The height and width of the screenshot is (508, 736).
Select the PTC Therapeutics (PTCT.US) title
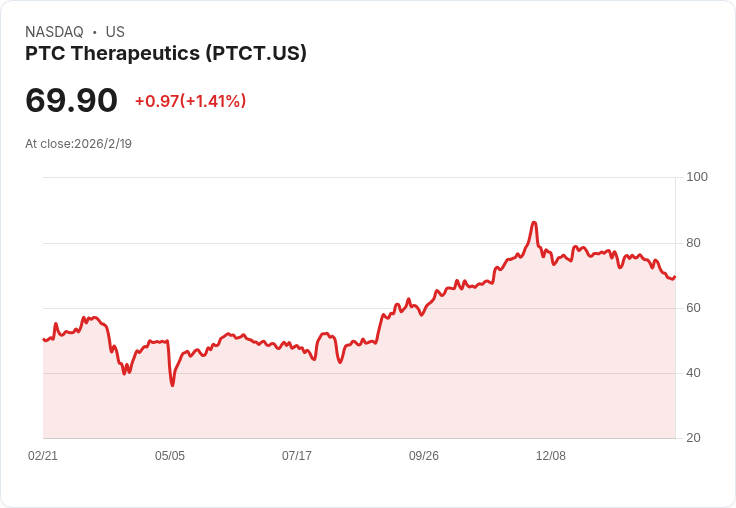pyautogui.click(x=166, y=54)
